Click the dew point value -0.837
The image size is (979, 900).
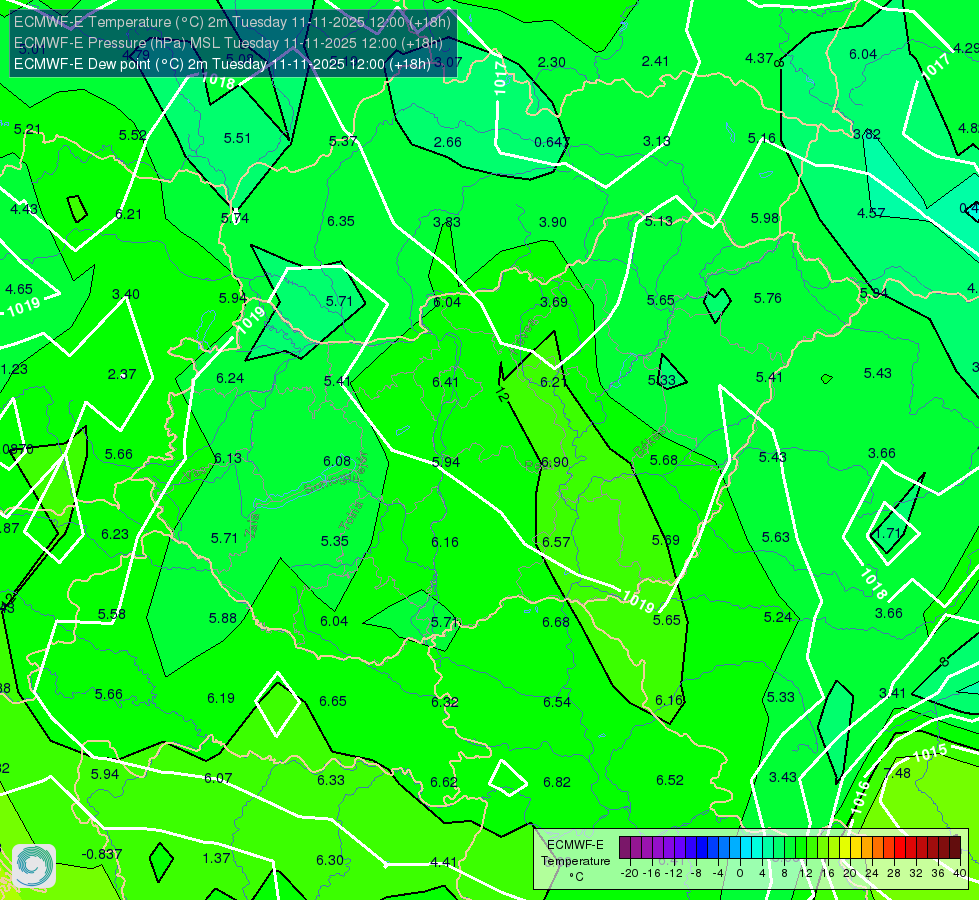(x=102, y=854)
